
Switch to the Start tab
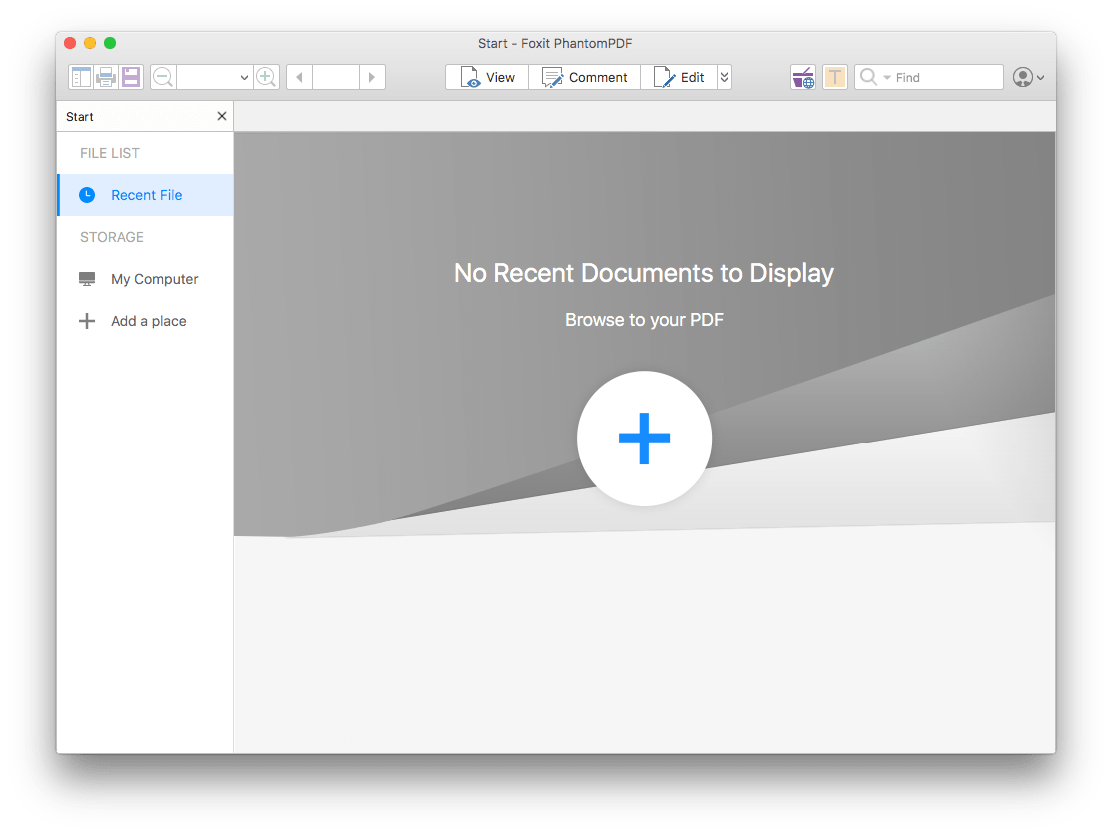click(79, 116)
